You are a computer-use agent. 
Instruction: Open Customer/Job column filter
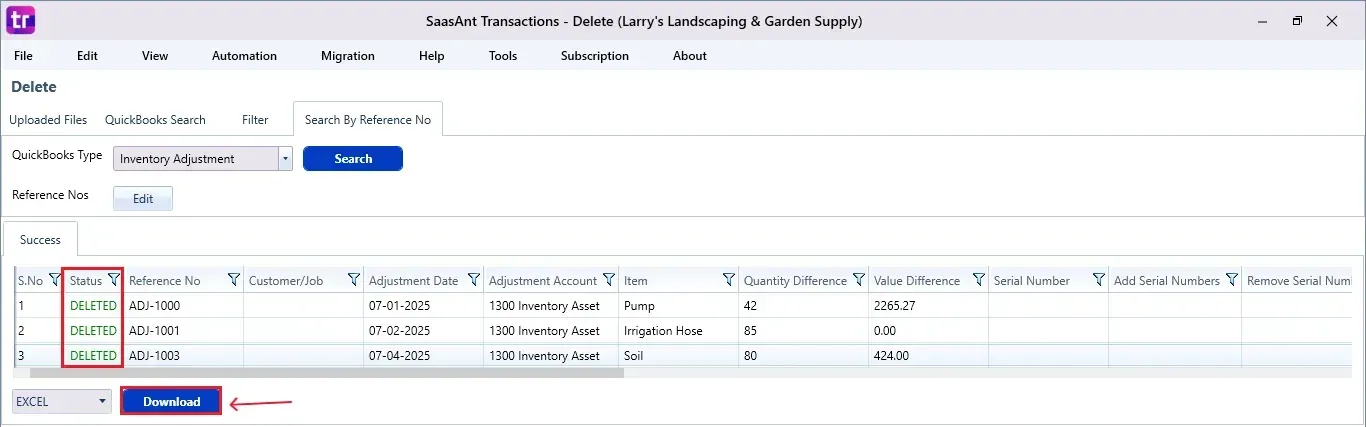pyautogui.click(x=354, y=281)
